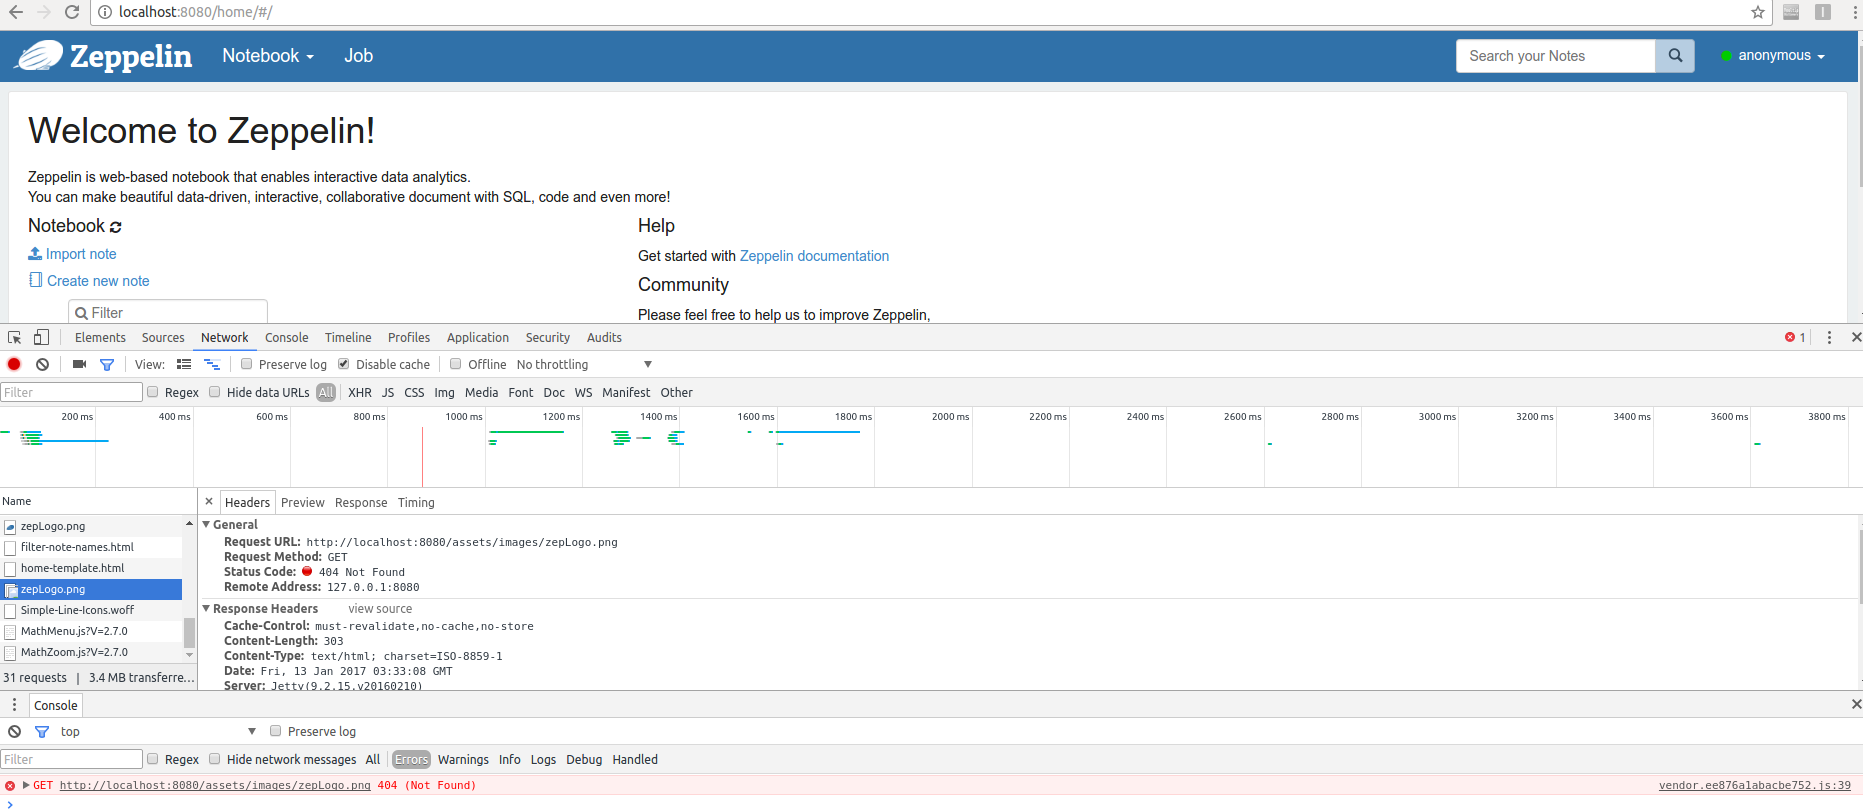Open the anonymous user dropdown
Image resolution: width=1863 pixels, height=809 pixels.
click(x=1773, y=56)
